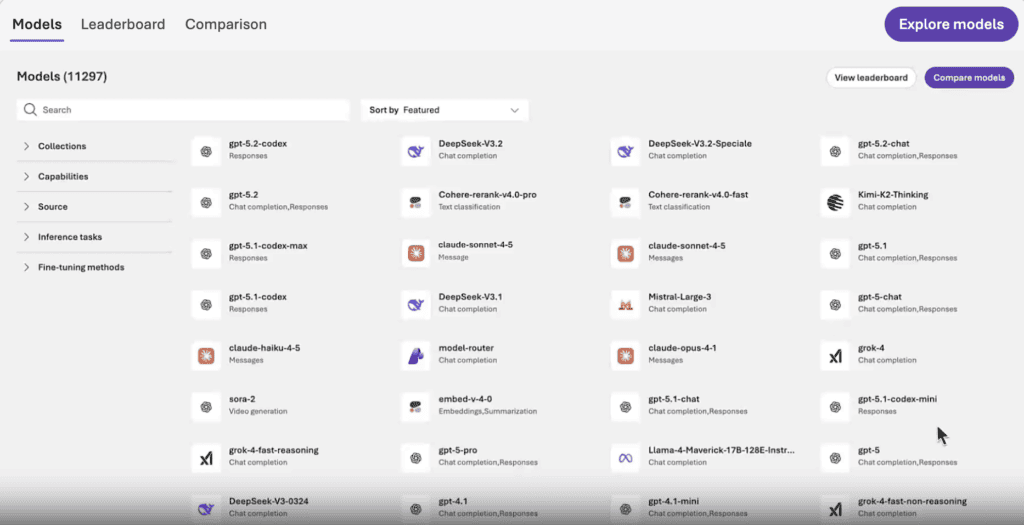This screenshot has height=525, width=1024.
Task: Click the gpt-5.1-codex-mini icon
Action: pyautogui.click(x=835, y=407)
